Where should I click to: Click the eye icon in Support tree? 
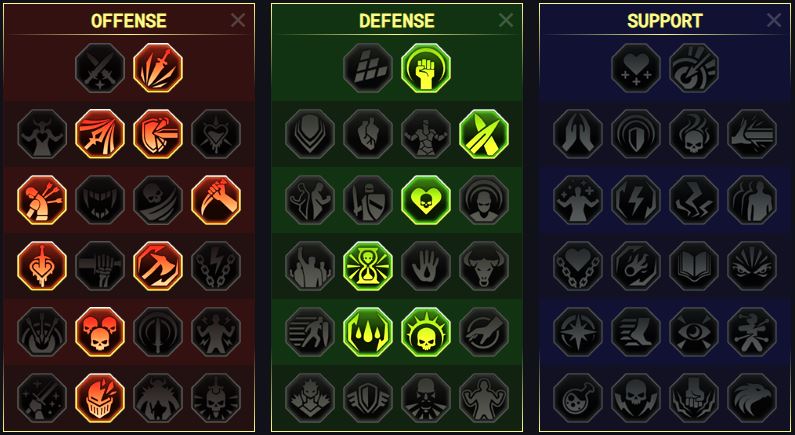coord(694,332)
